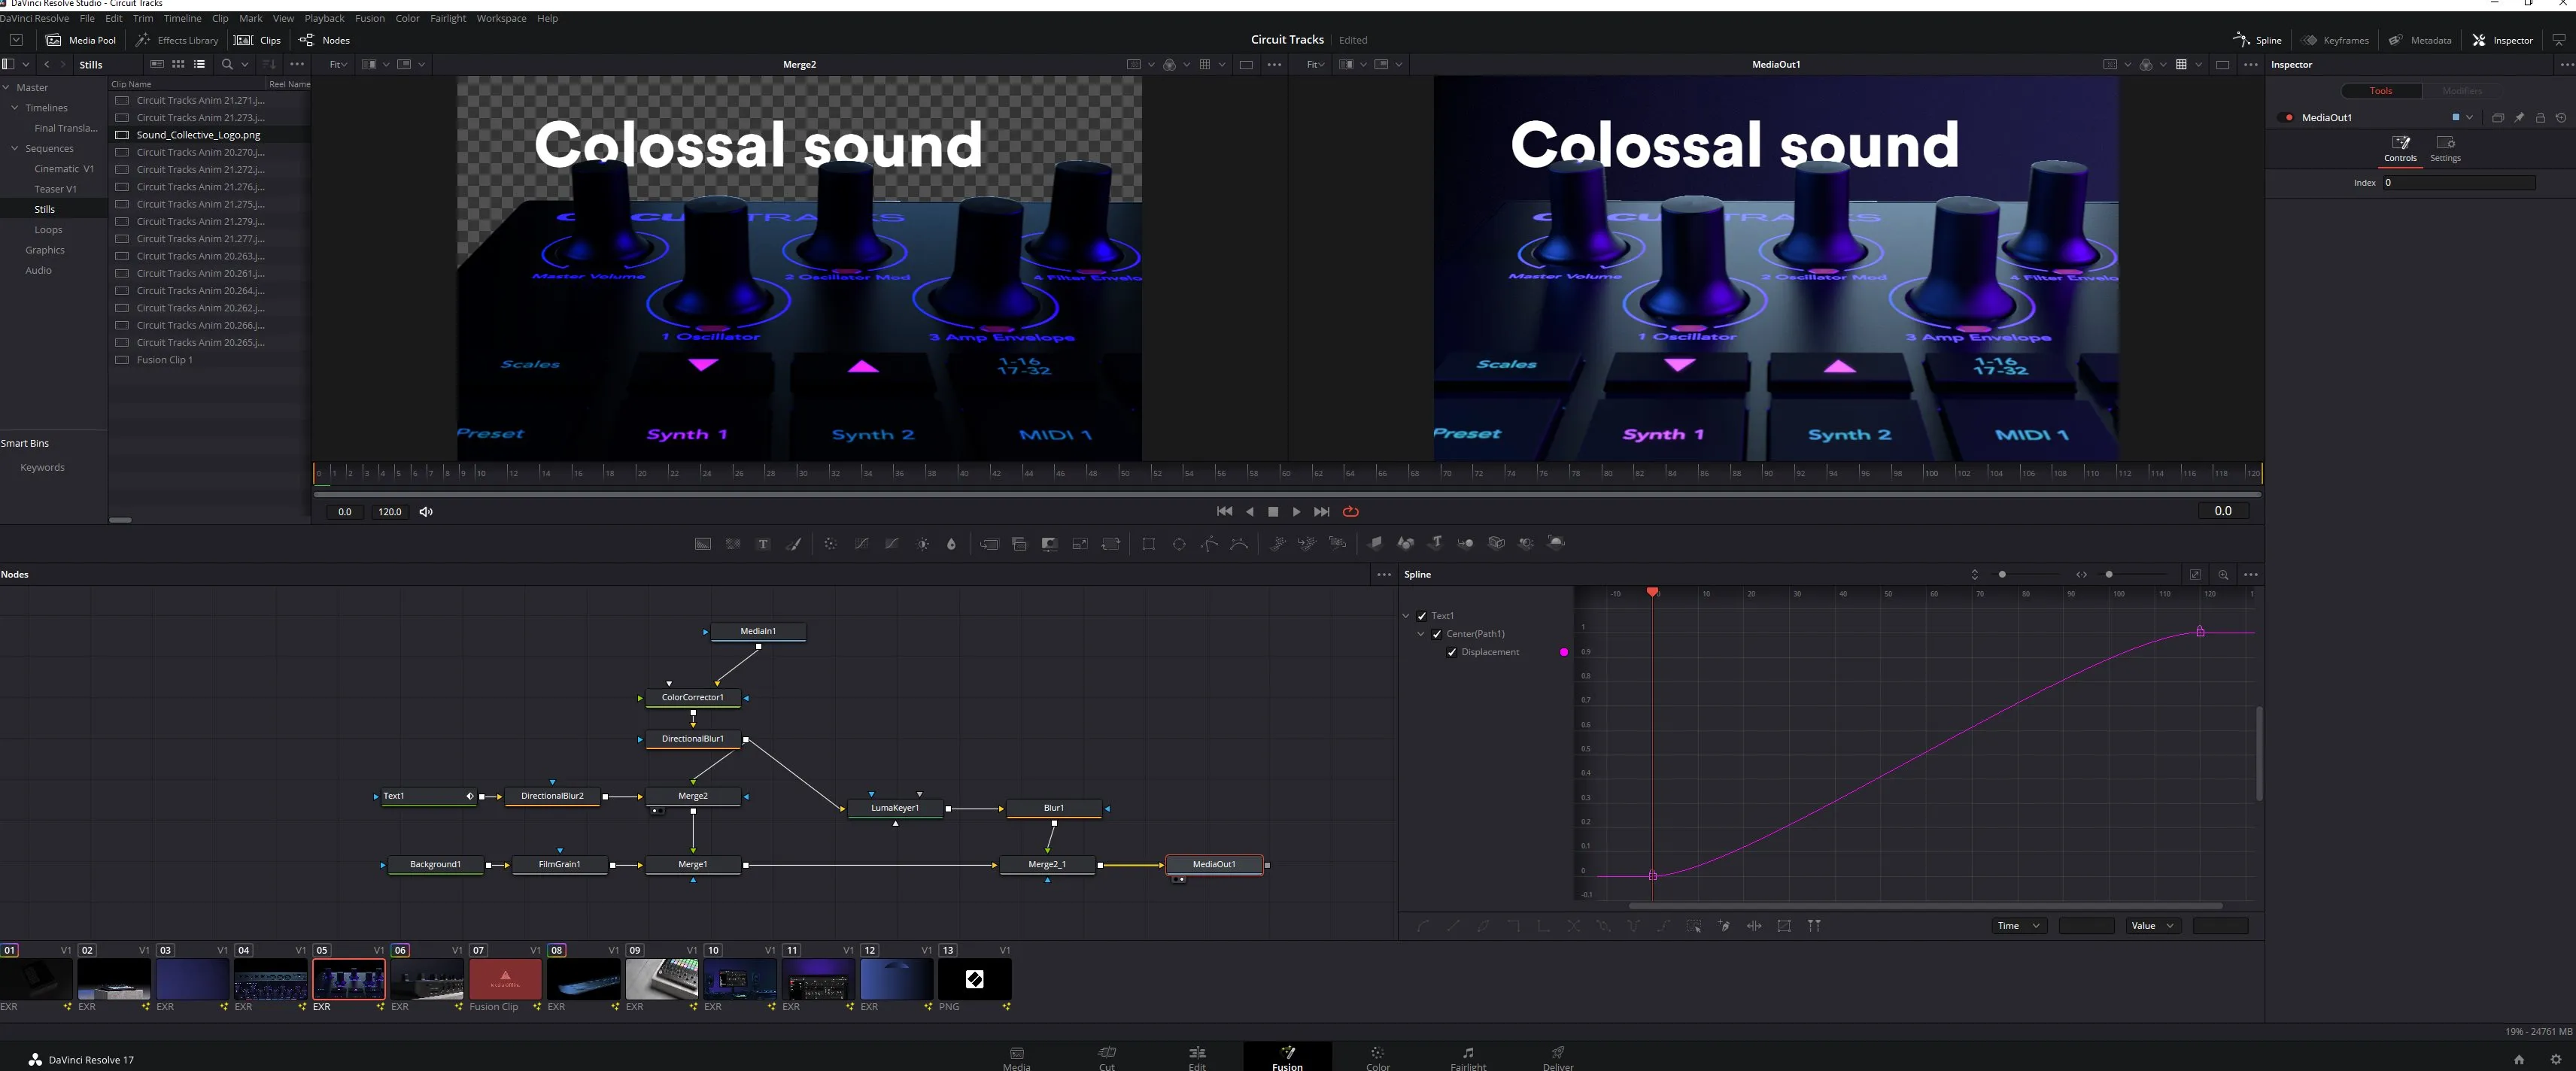Open the Value mode dropdown
This screenshot has height=1071, width=2576.
(2152, 926)
